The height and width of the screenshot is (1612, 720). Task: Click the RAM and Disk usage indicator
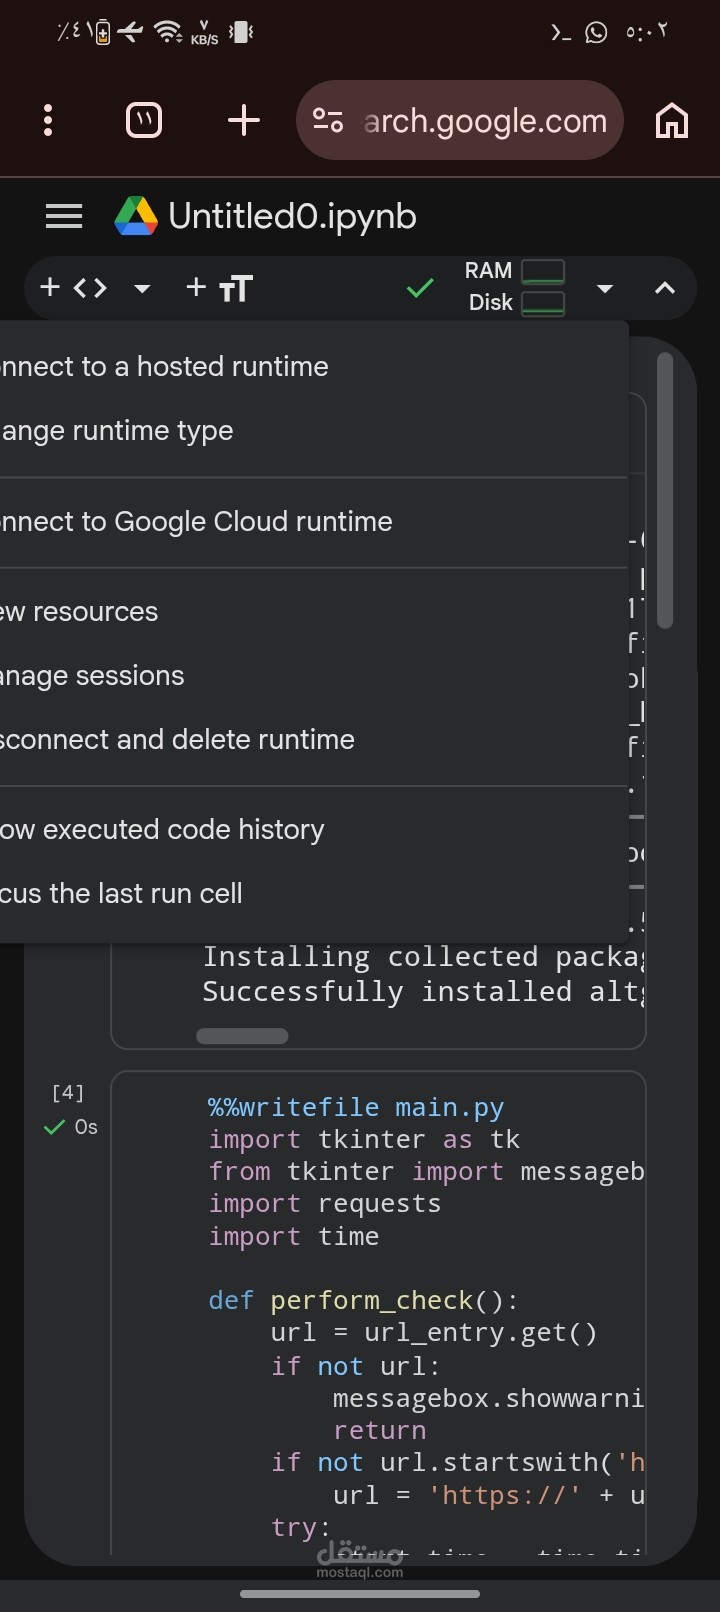(x=514, y=287)
